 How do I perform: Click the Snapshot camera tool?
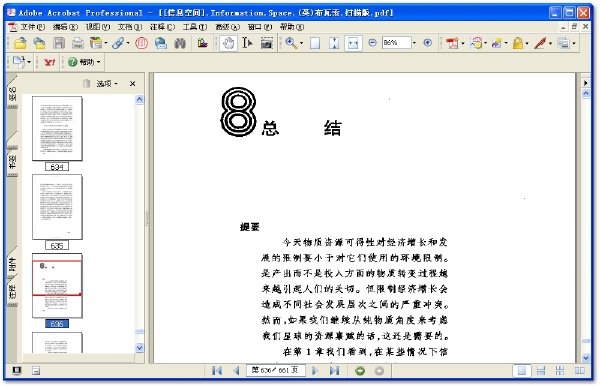click(x=267, y=43)
